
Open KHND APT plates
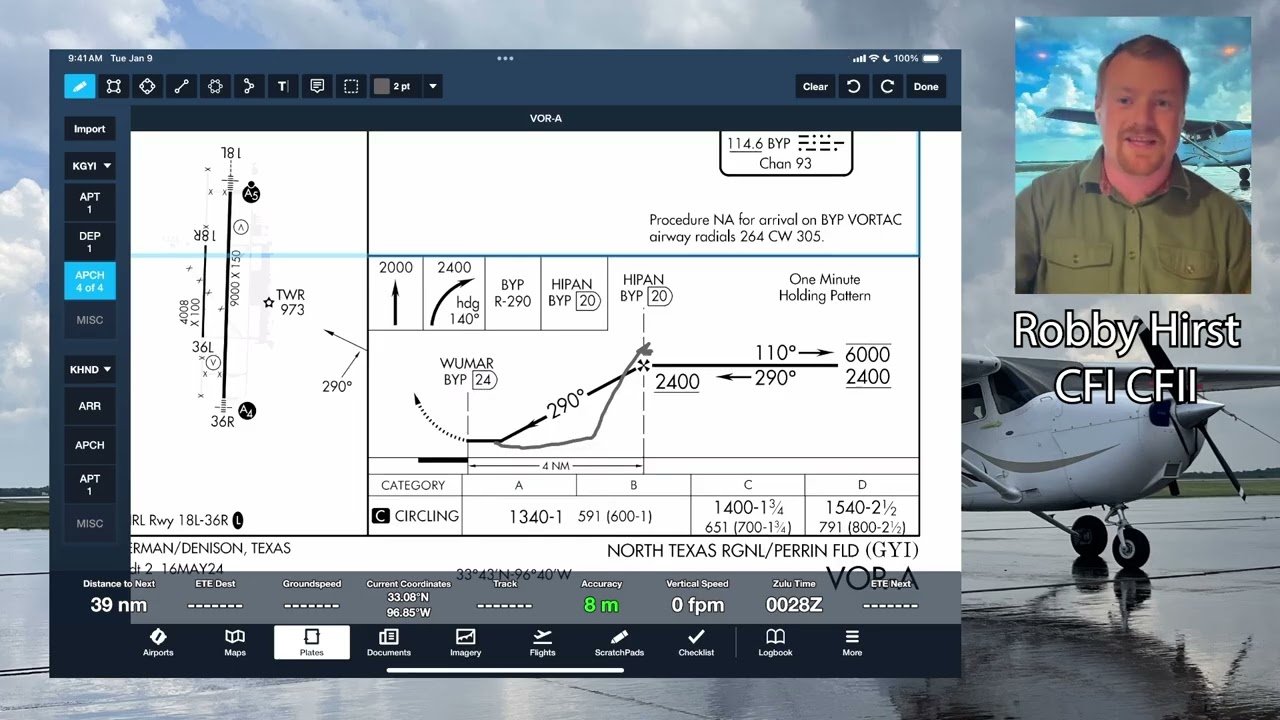point(90,484)
